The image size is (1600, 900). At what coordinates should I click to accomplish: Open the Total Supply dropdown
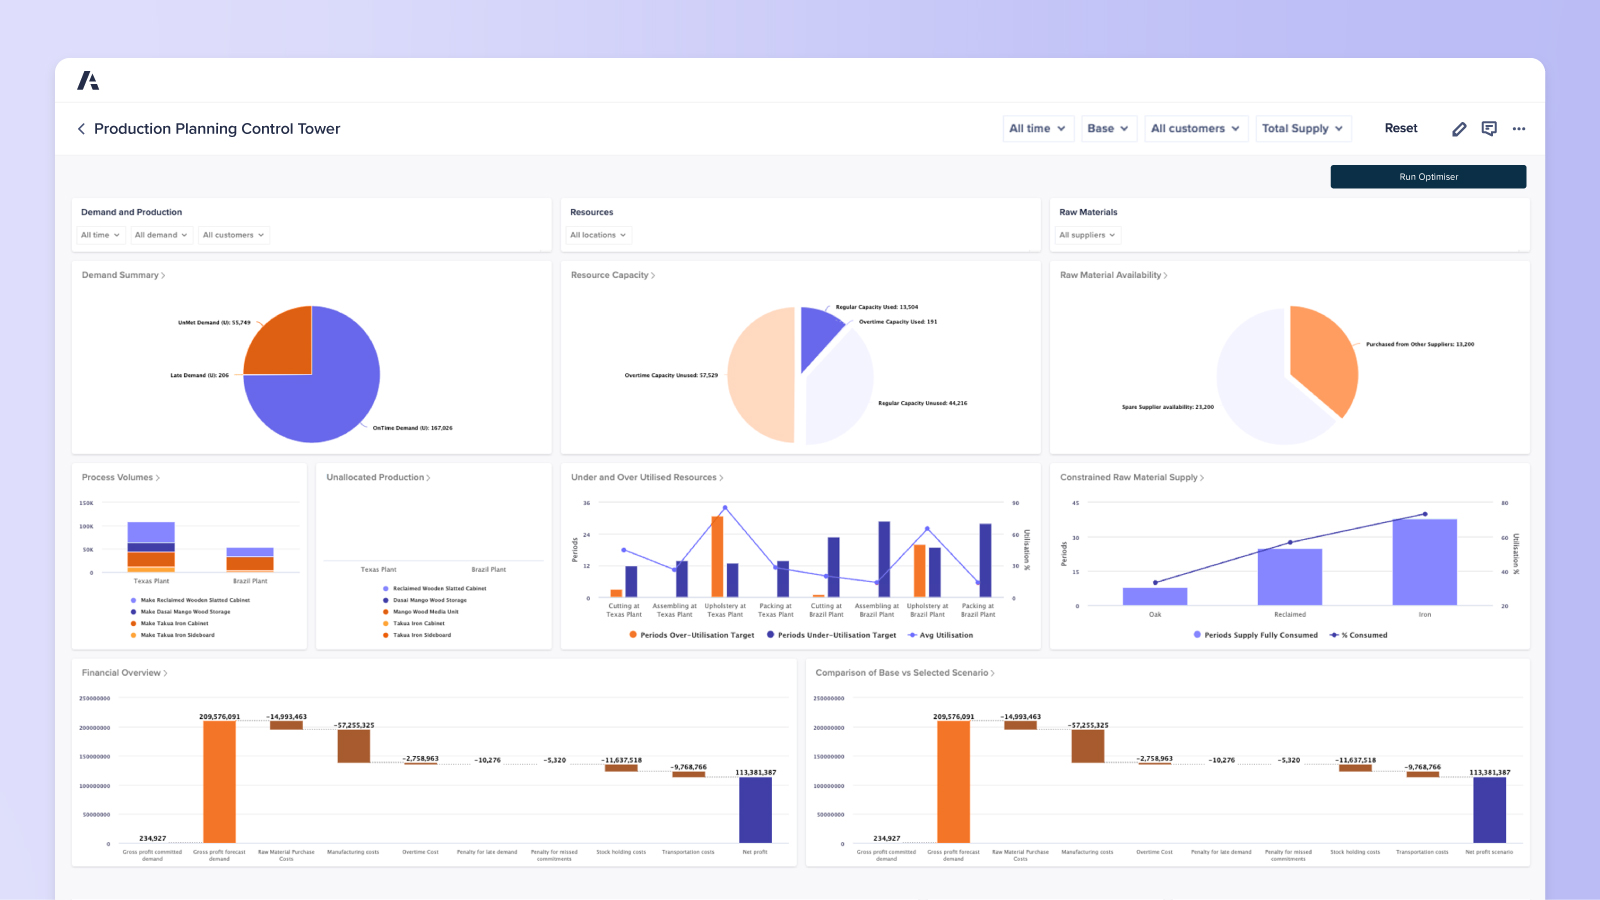(x=1303, y=128)
